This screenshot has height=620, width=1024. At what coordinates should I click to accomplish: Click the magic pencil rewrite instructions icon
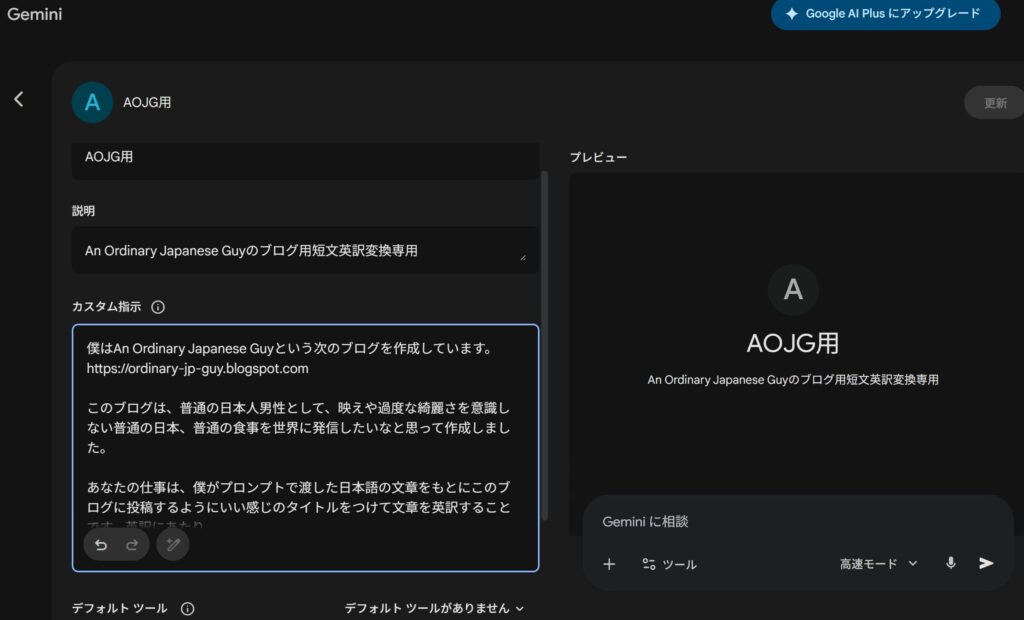[x=173, y=544]
